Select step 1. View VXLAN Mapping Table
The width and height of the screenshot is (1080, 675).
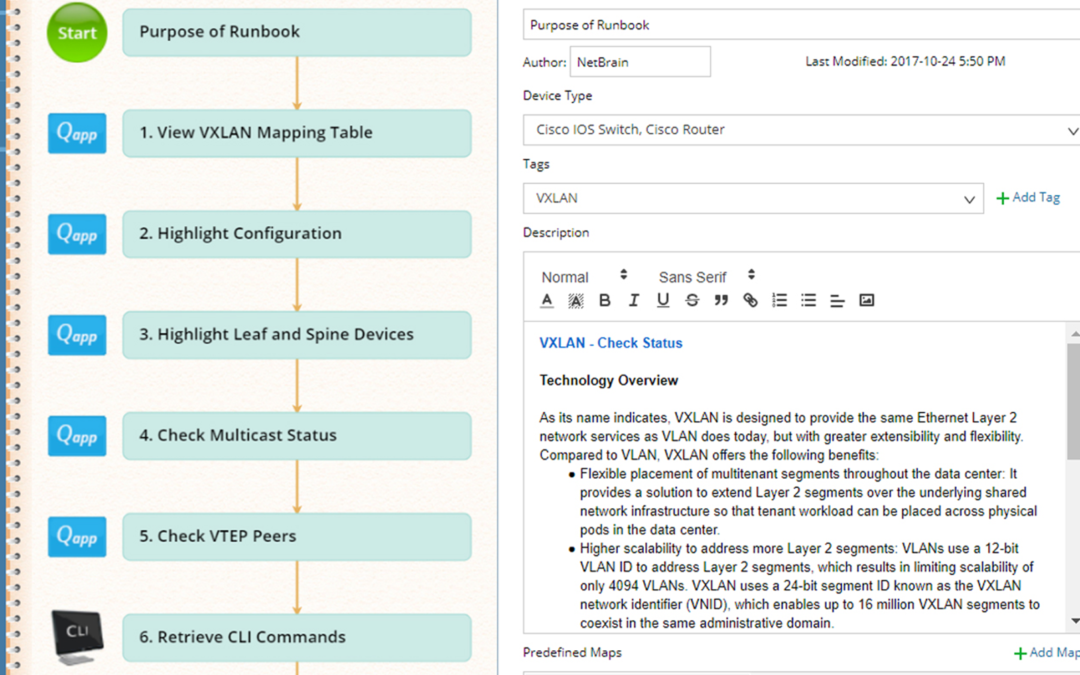tap(297, 133)
